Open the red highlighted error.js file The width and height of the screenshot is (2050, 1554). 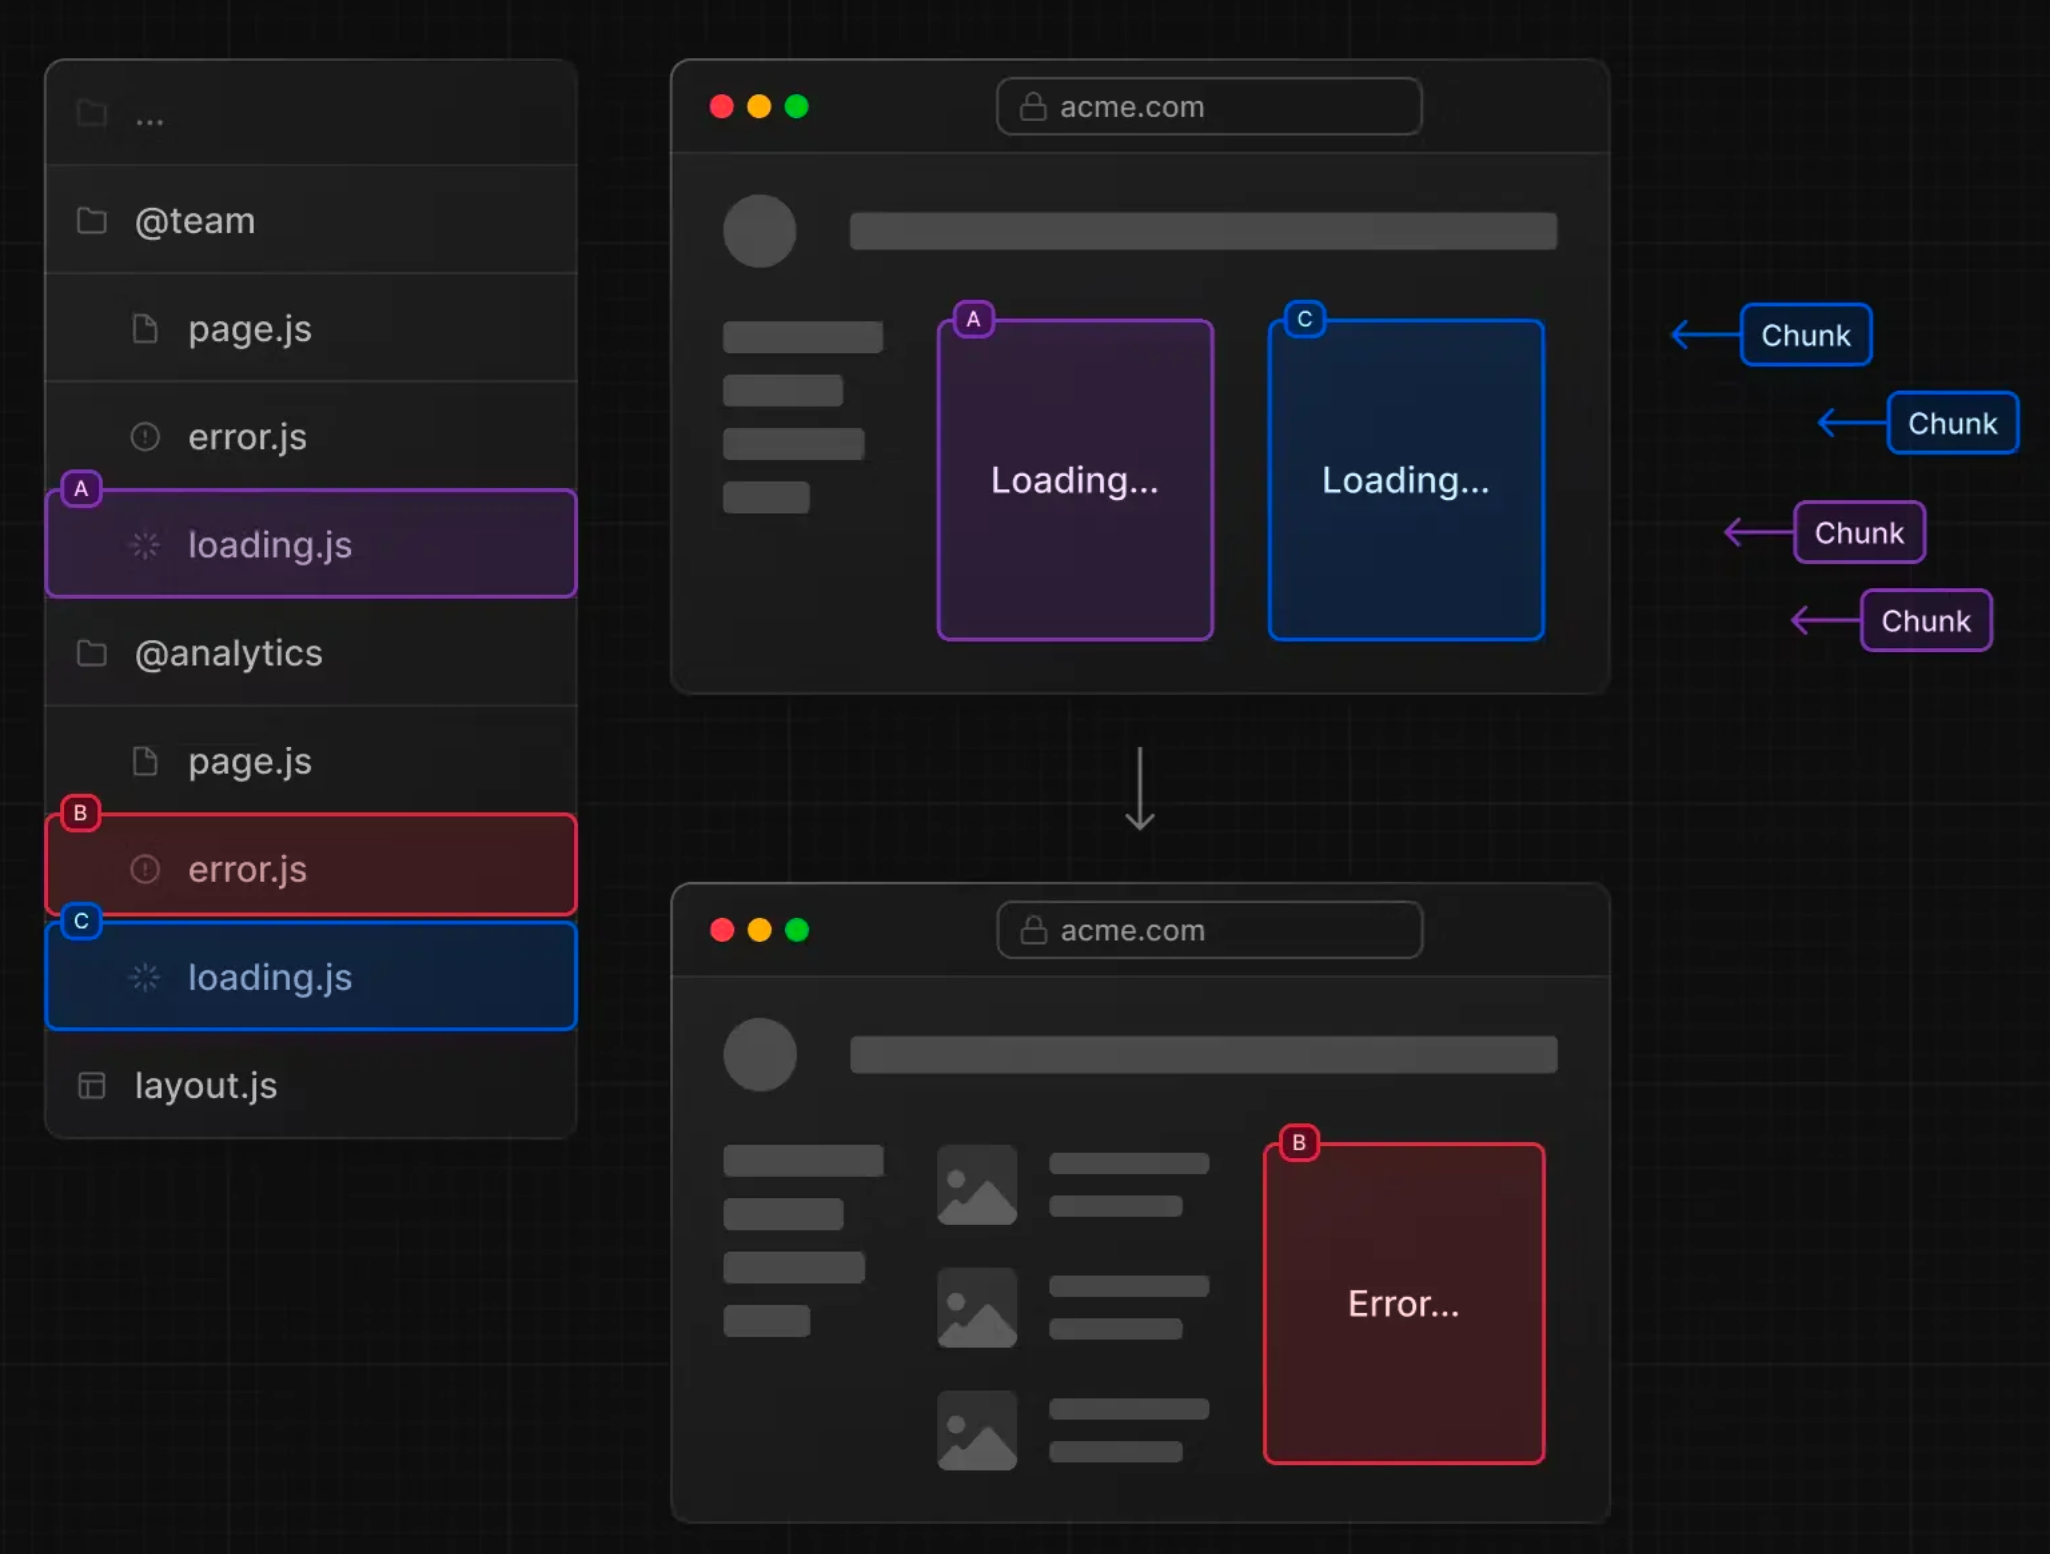311,866
